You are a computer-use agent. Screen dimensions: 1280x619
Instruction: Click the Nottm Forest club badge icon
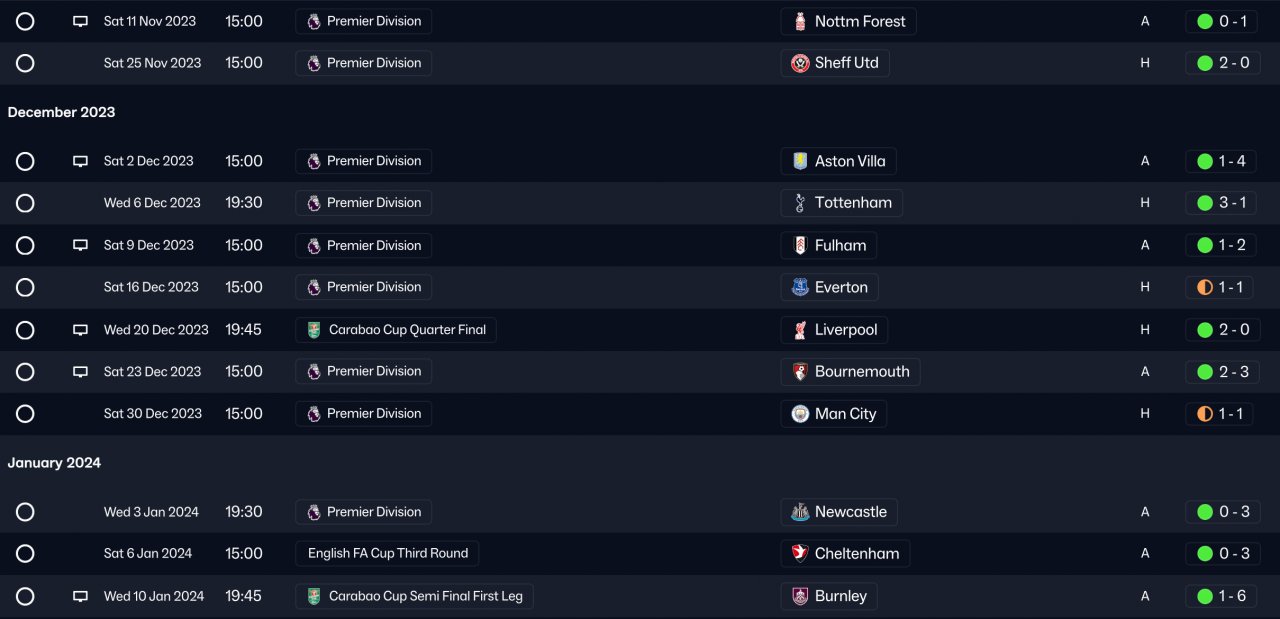(800, 21)
